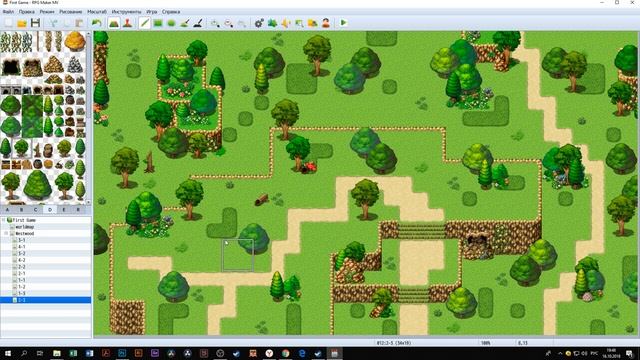
Task: Switch to tileset tab C
Action: 36,209
